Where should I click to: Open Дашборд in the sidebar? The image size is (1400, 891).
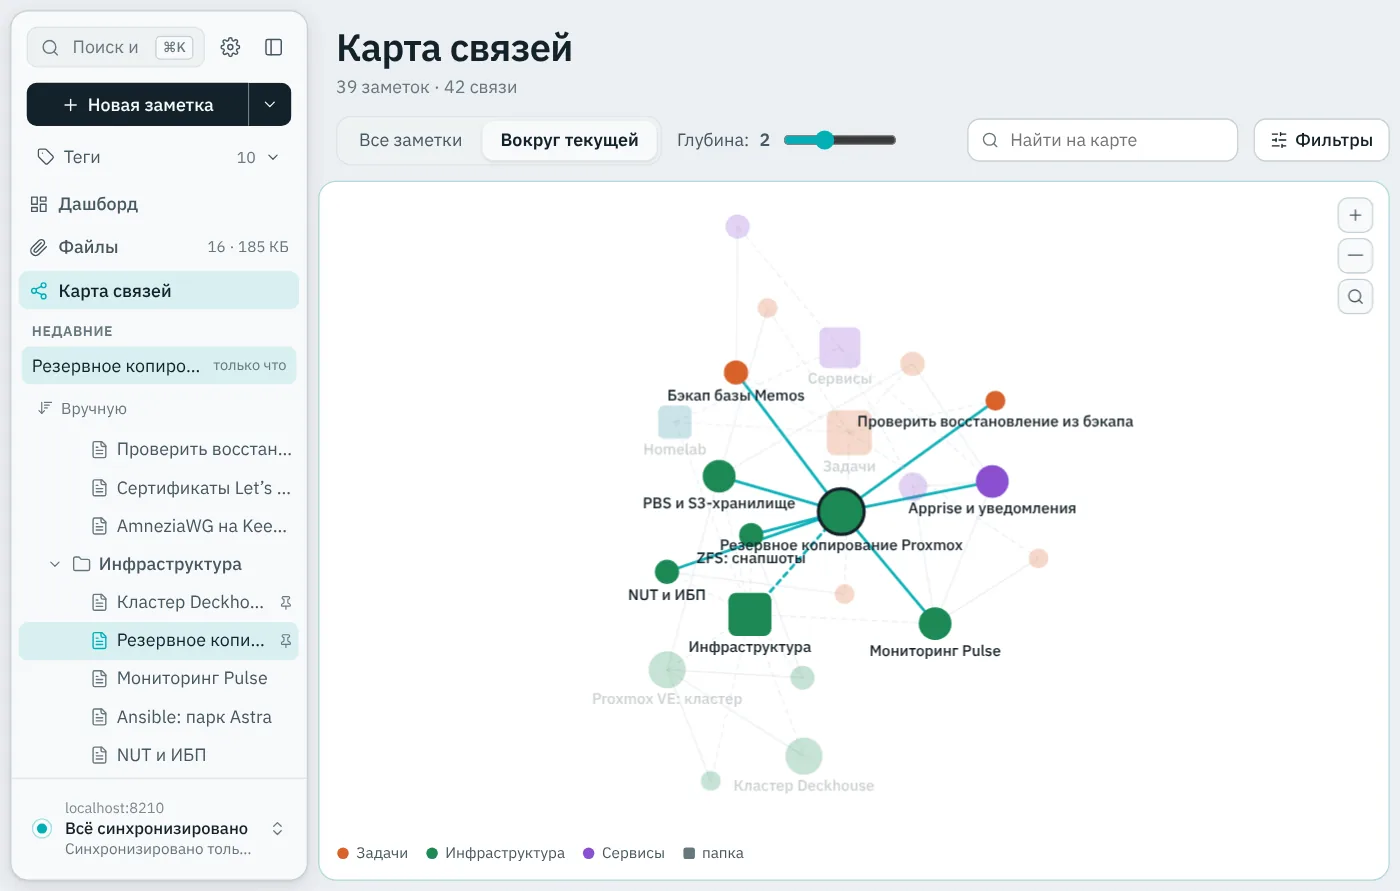click(158, 204)
